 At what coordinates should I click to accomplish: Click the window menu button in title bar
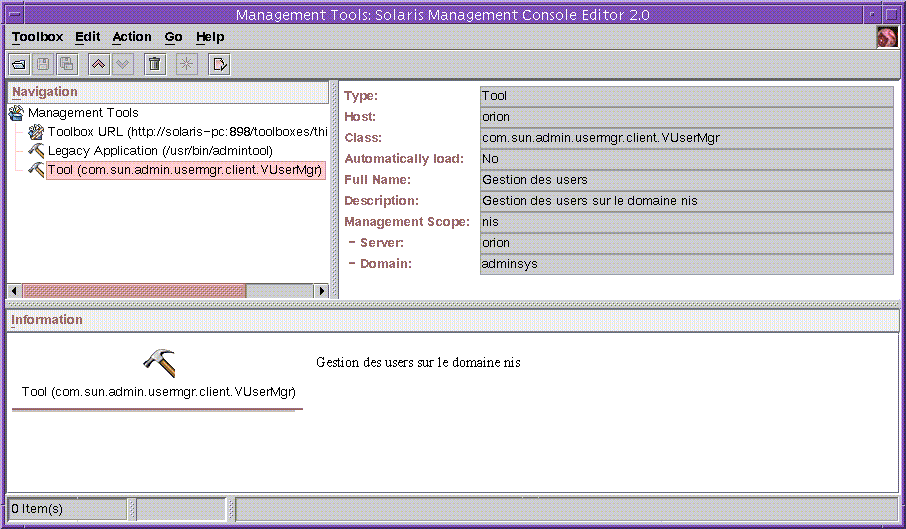click(15, 14)
